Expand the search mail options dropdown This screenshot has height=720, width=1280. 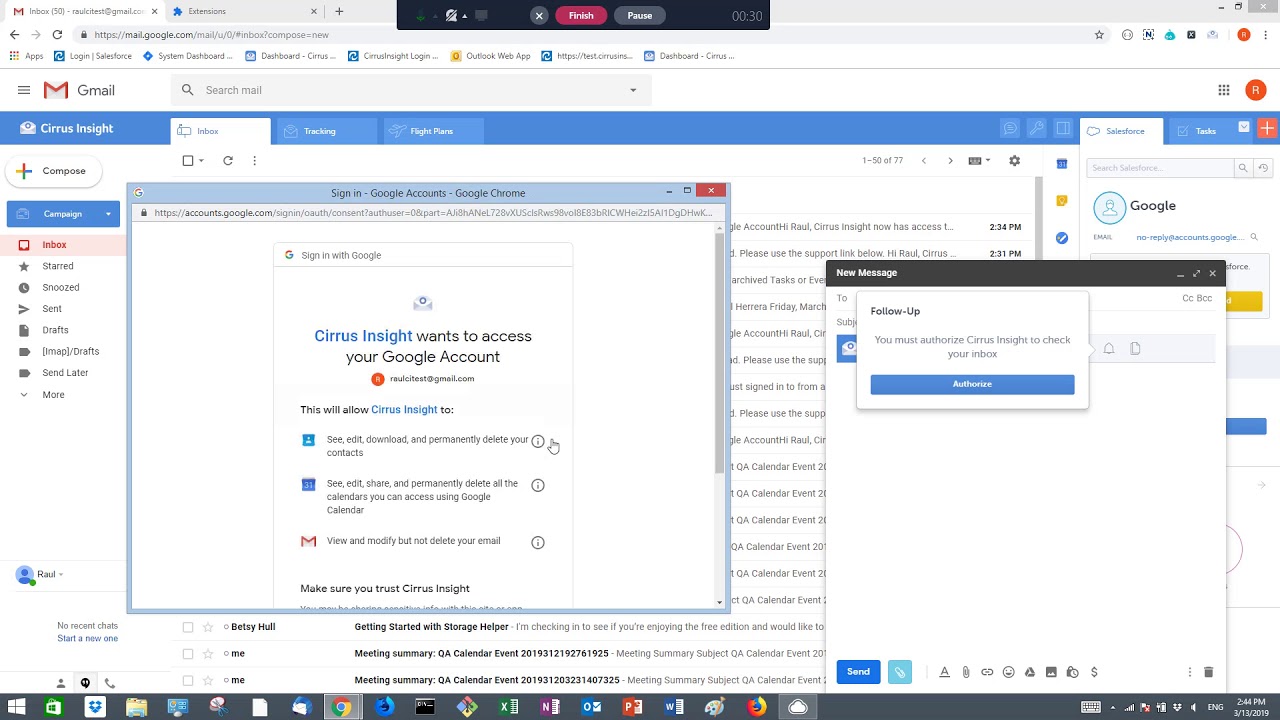[633, 90]
